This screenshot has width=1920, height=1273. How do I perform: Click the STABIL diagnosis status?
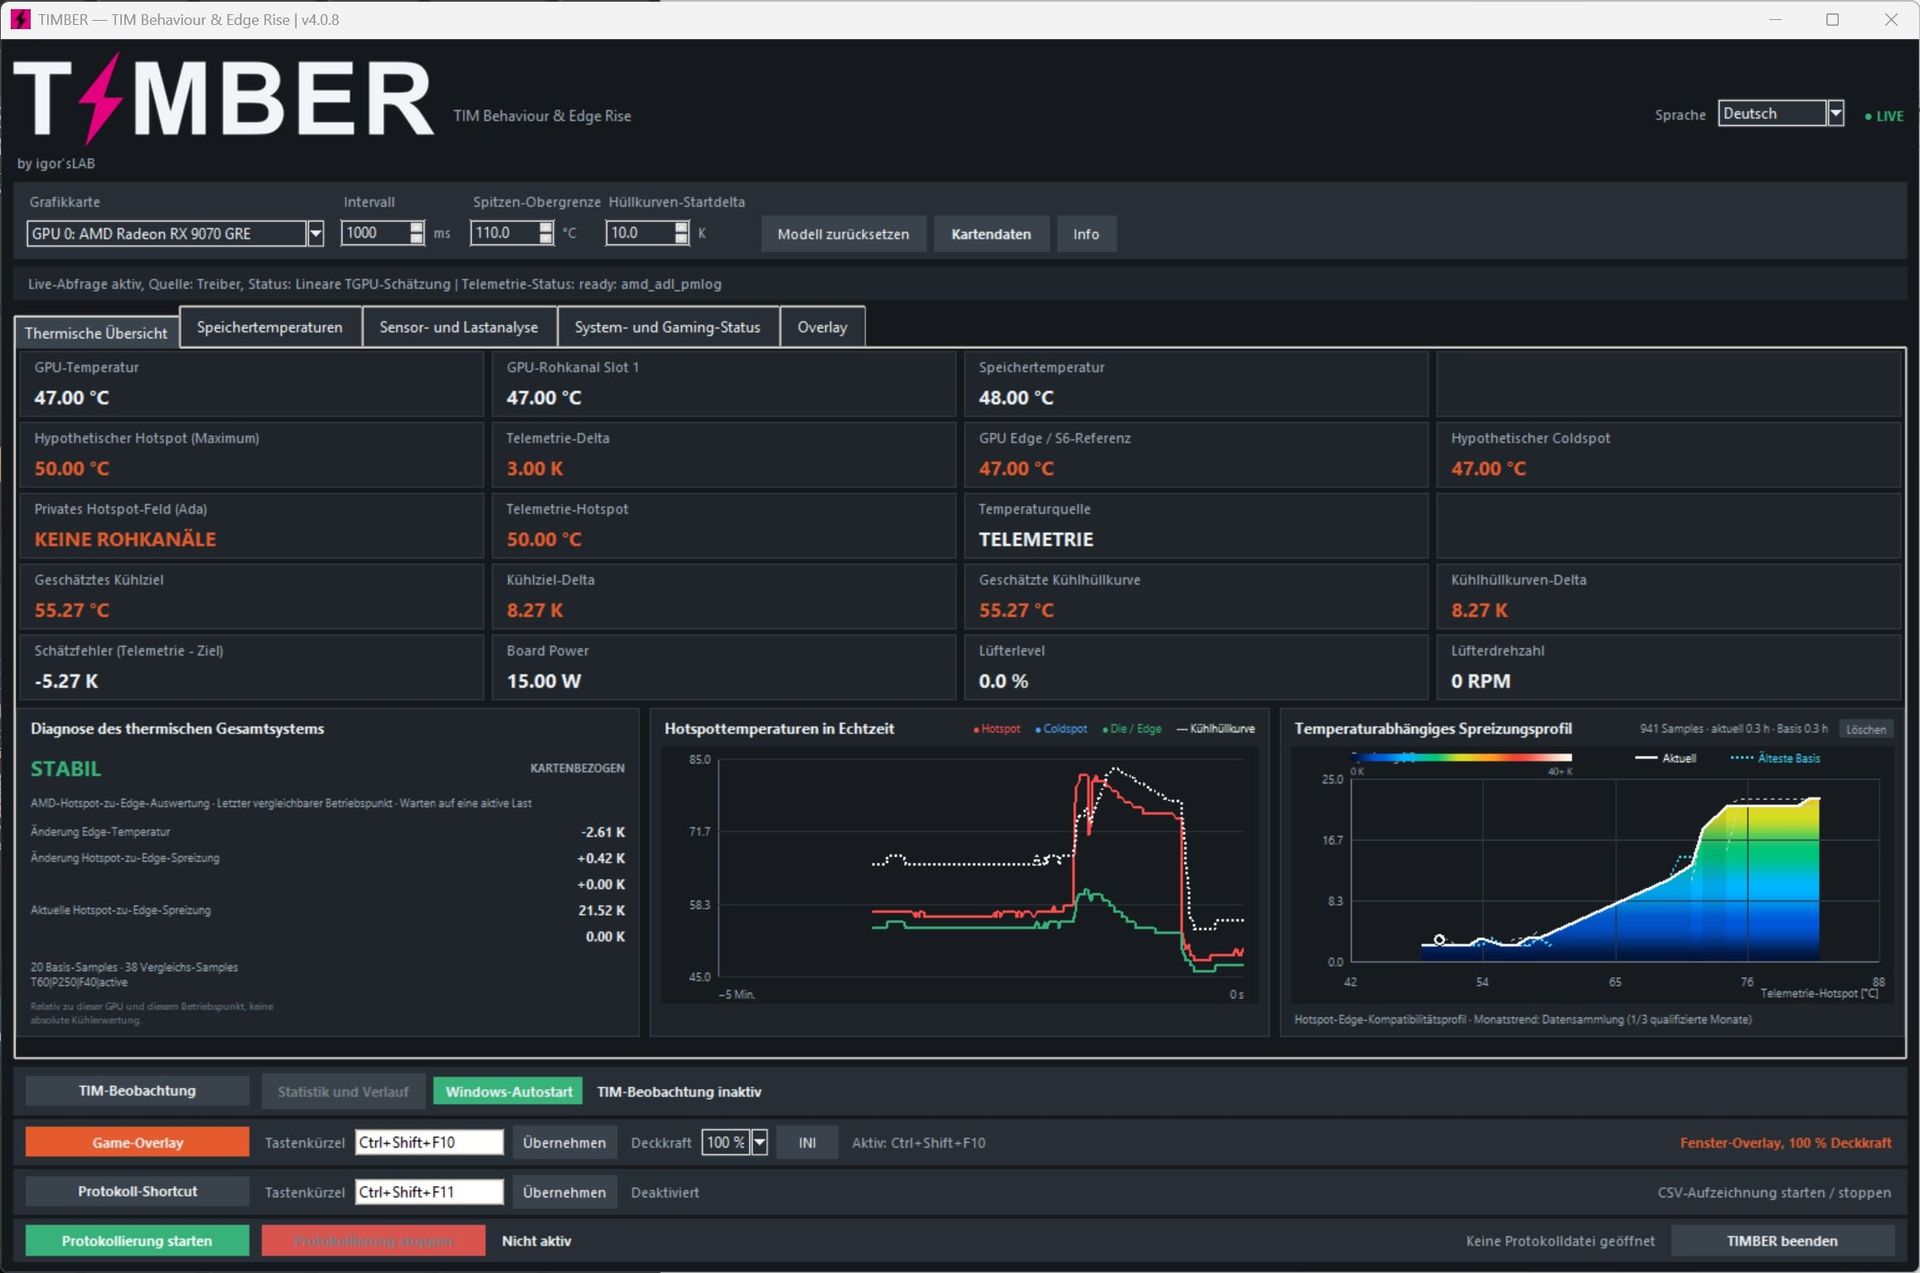pyautogui.click(x=66, y=769)
